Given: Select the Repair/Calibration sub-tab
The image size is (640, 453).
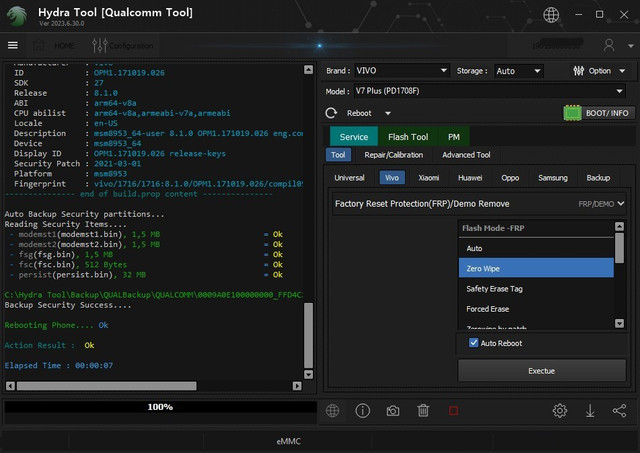Looking at the screenshot, I should [393, 155].
